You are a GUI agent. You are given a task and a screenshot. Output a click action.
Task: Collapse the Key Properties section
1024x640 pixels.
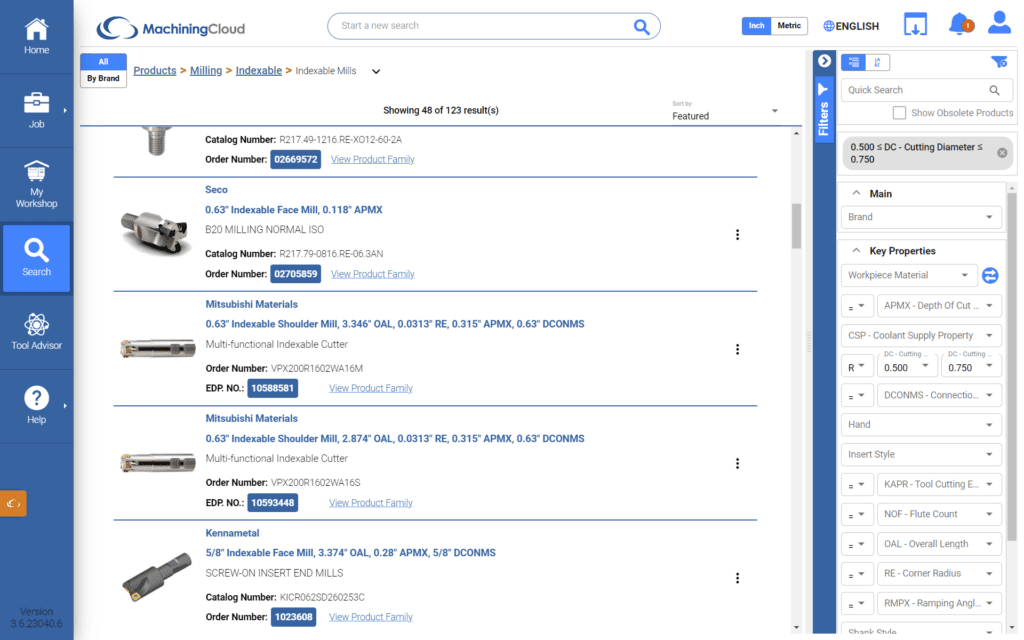(856, 251)
